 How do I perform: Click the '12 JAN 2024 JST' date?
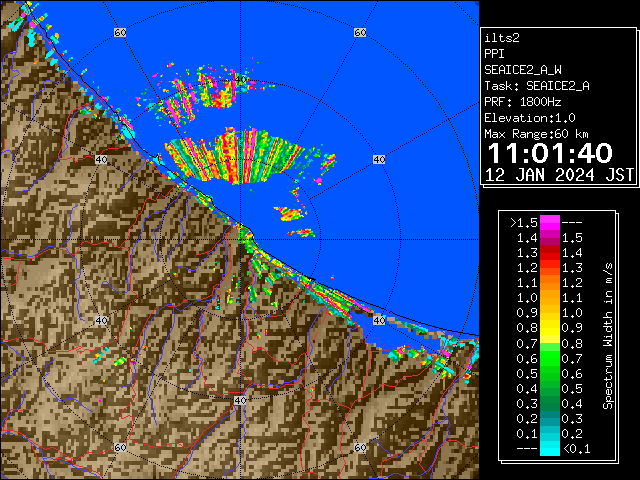click(x=559, y=175)
